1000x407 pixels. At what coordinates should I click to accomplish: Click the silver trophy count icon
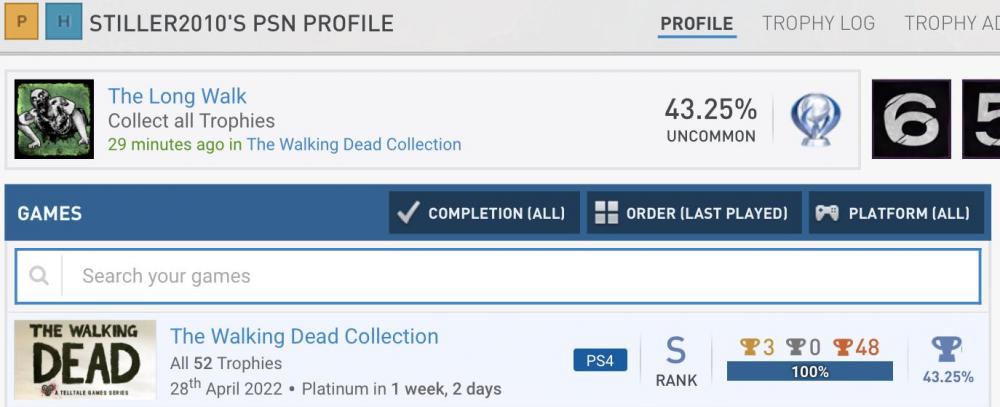click(x=796, y=347)
